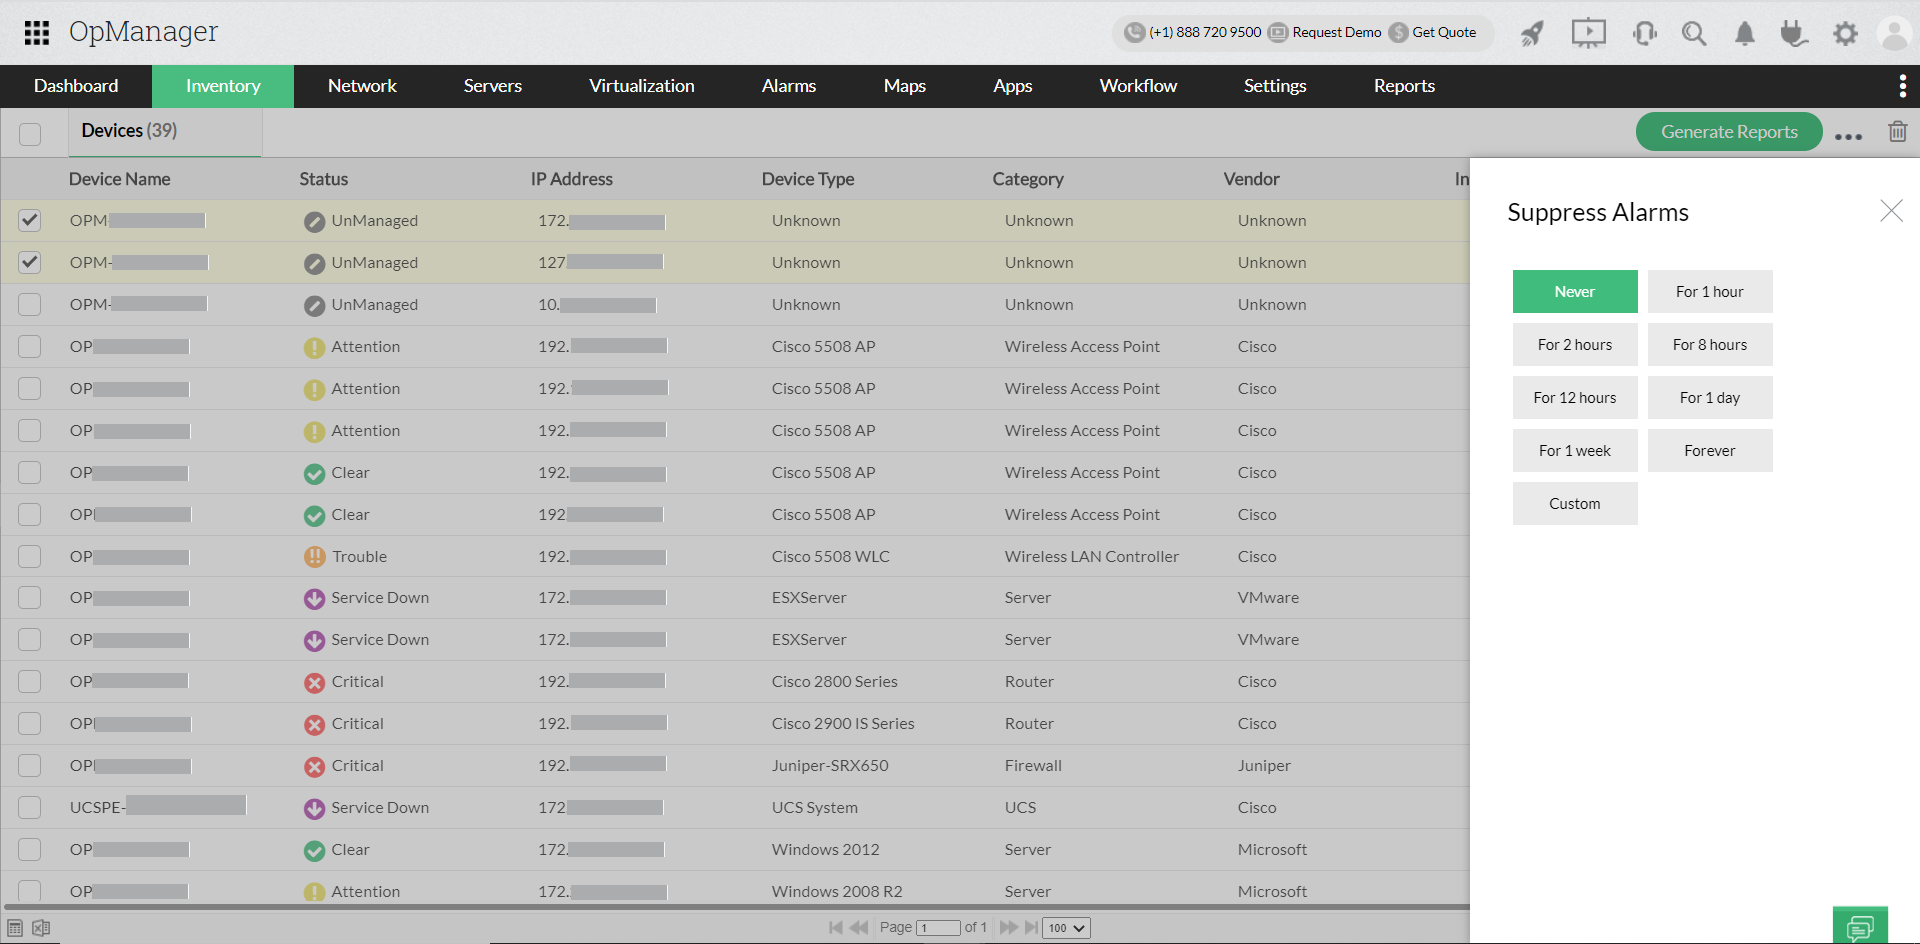The width and height of the screenshot is (1920, 944).
Task: Suppress alarms For 1 hour
Action: (1710, 292)
